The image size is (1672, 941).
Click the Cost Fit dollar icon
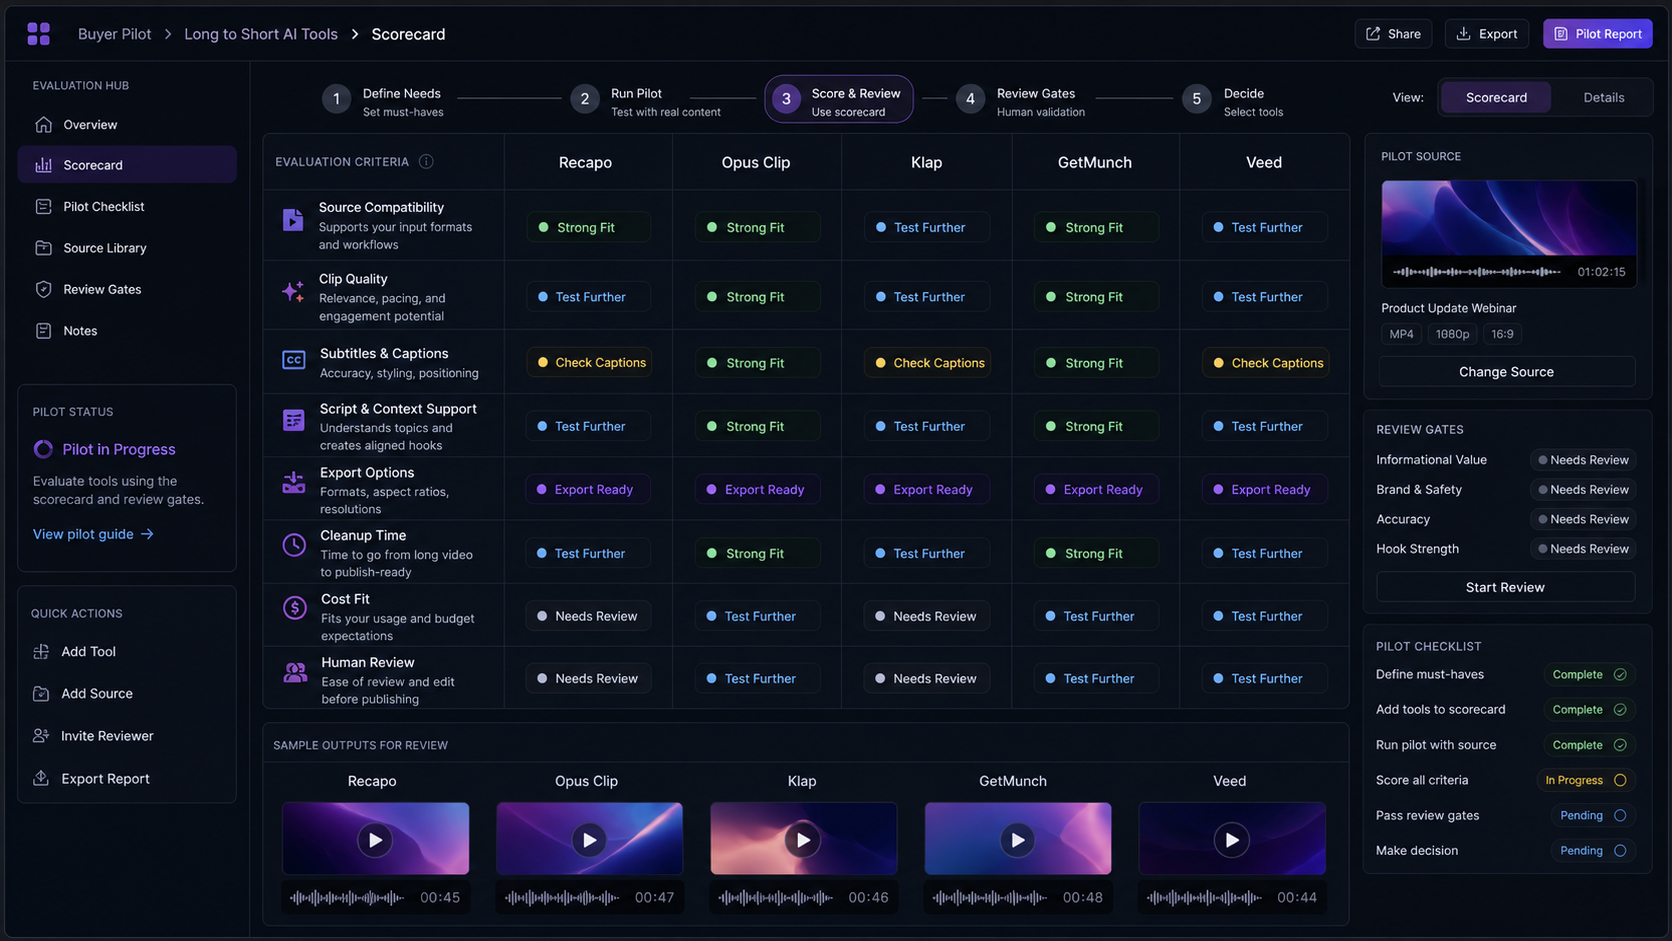click(x=294, y=607)
